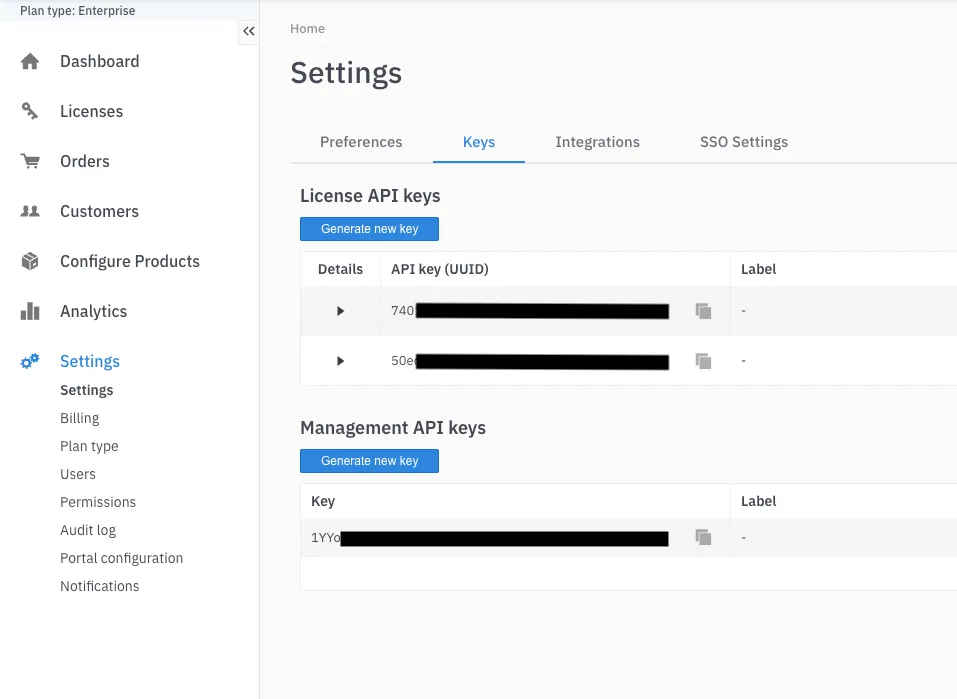
Task: Select the Licenses key icon in sidebar
Action: [31, 111]
